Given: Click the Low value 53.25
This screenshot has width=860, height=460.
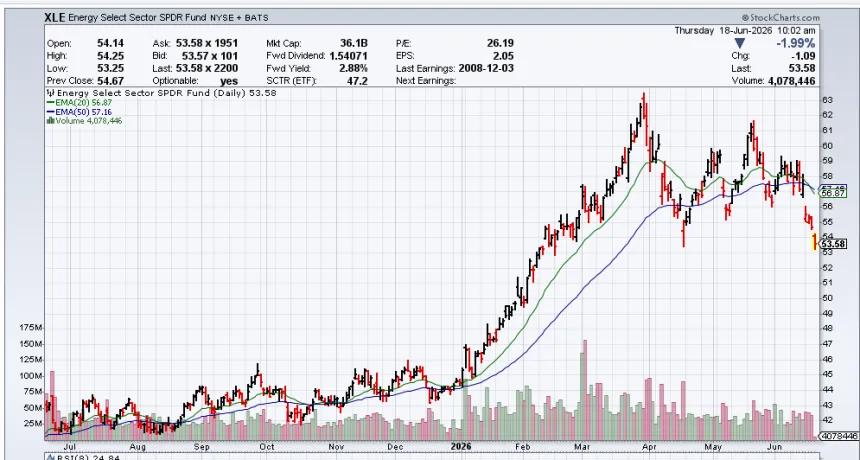Looking at the screenshot, I should 110,68.
